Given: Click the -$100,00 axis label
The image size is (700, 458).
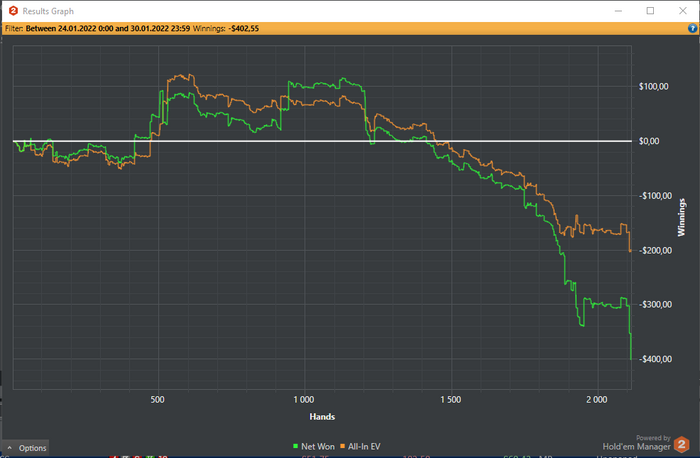Looking at the screenshot, I should 655,196.
